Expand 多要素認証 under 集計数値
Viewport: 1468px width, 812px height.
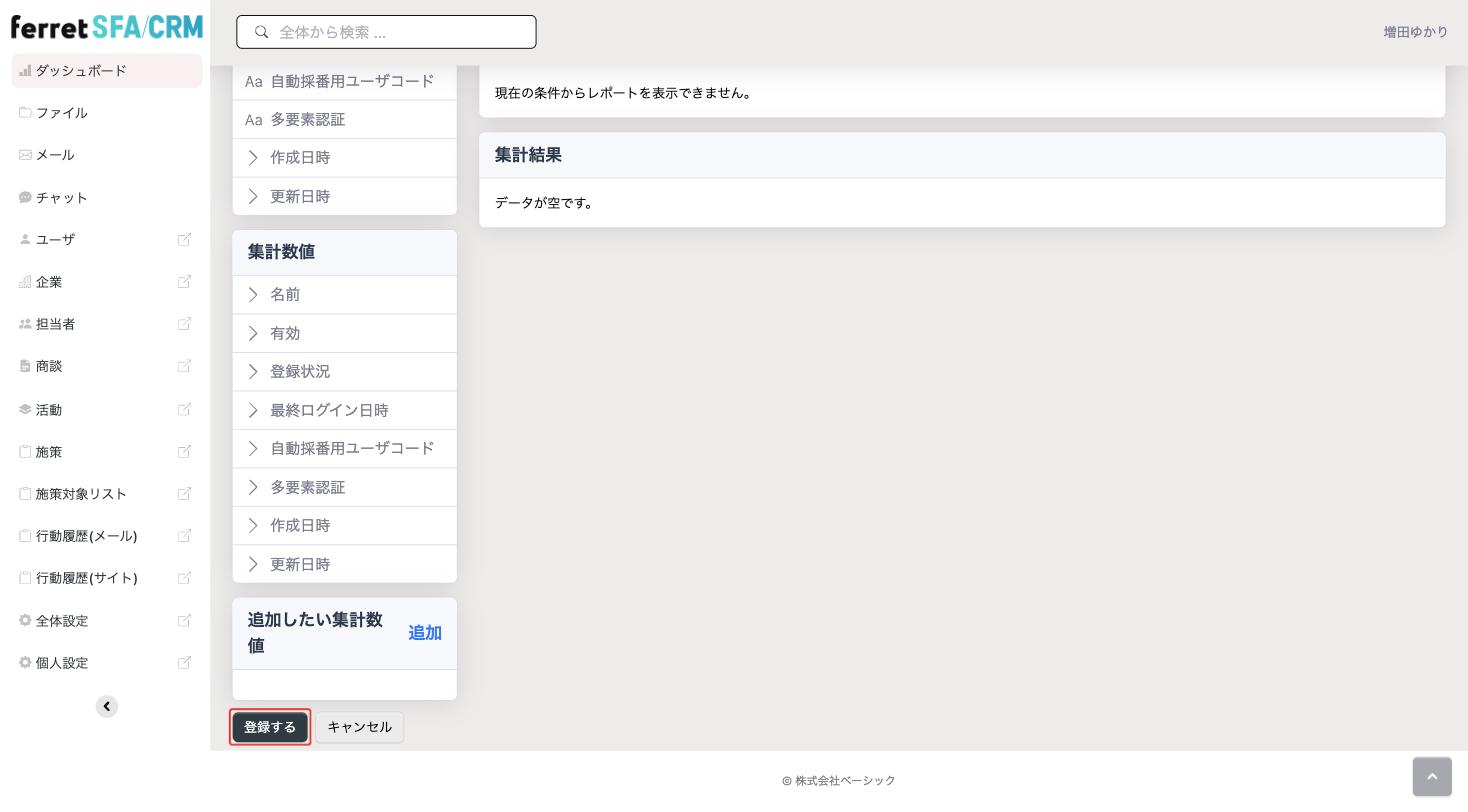coord(344,487)
